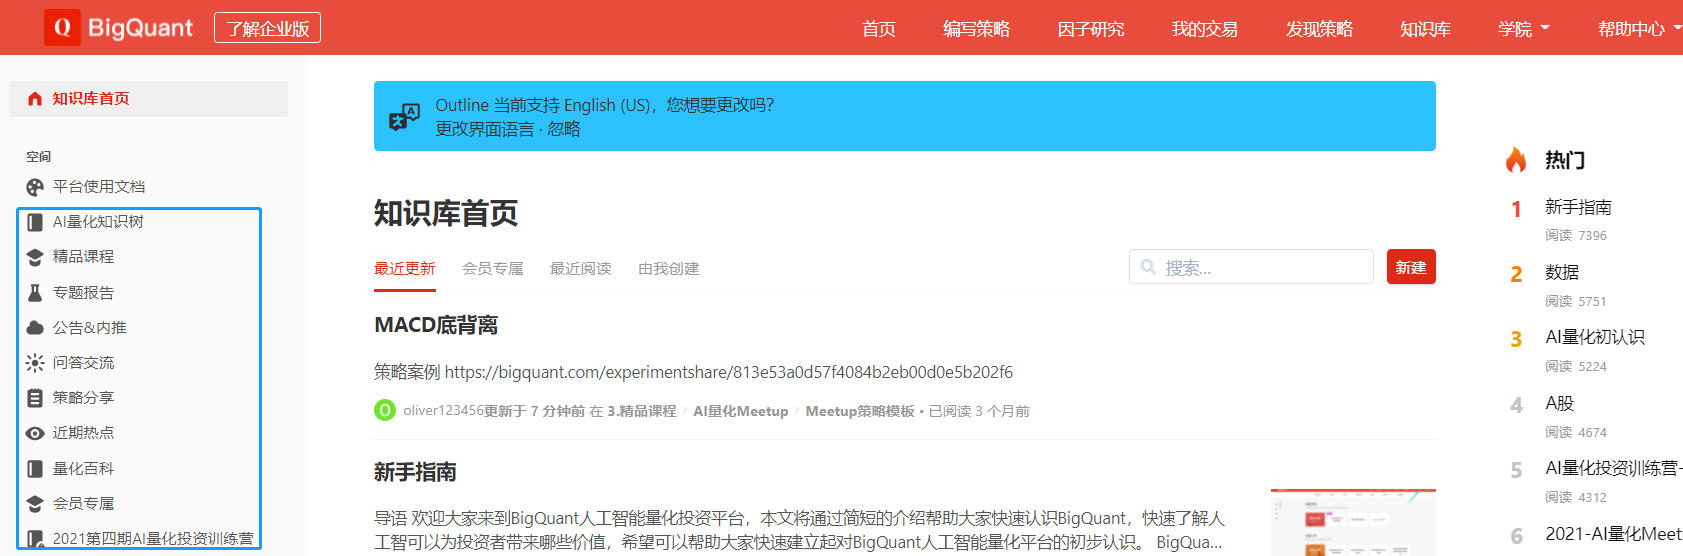Click the graduation cap icon beside 会员专属
Screen dimensions: 1683x556
pos(35,504)
